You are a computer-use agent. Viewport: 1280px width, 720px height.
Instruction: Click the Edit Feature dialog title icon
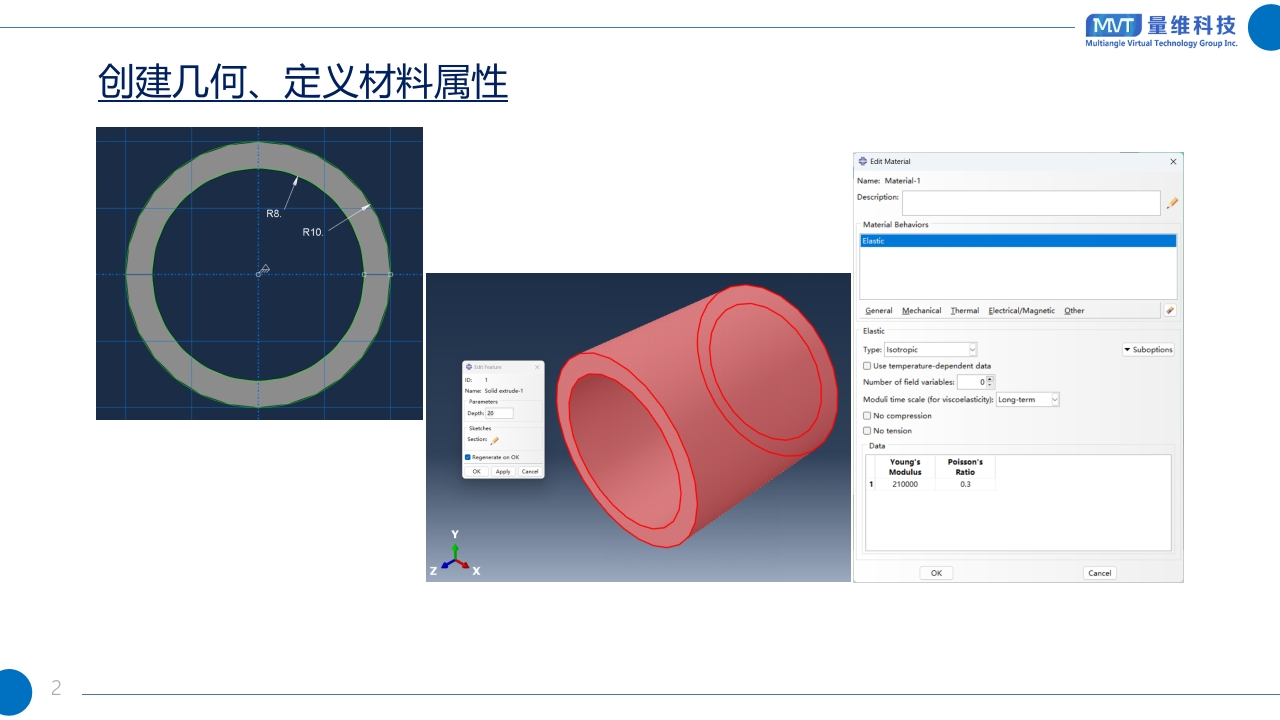coord(468,367)
